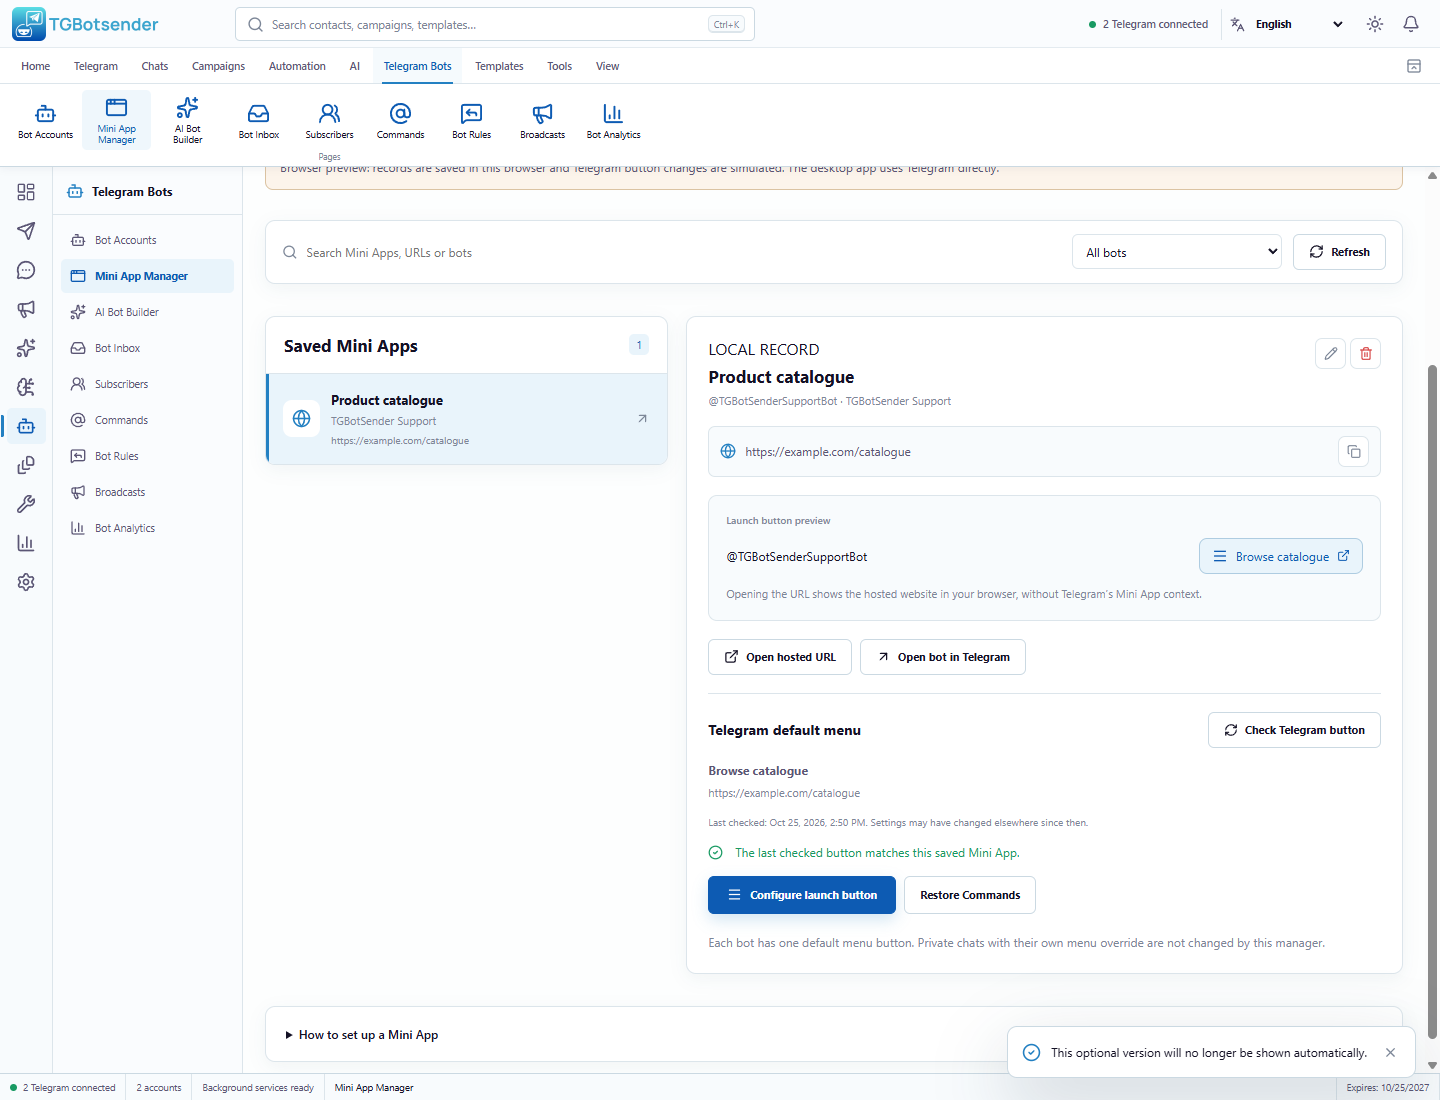Open Subscribers ribbon icon
Screen dimensions: 1440x1100
(x=329, y=120)
